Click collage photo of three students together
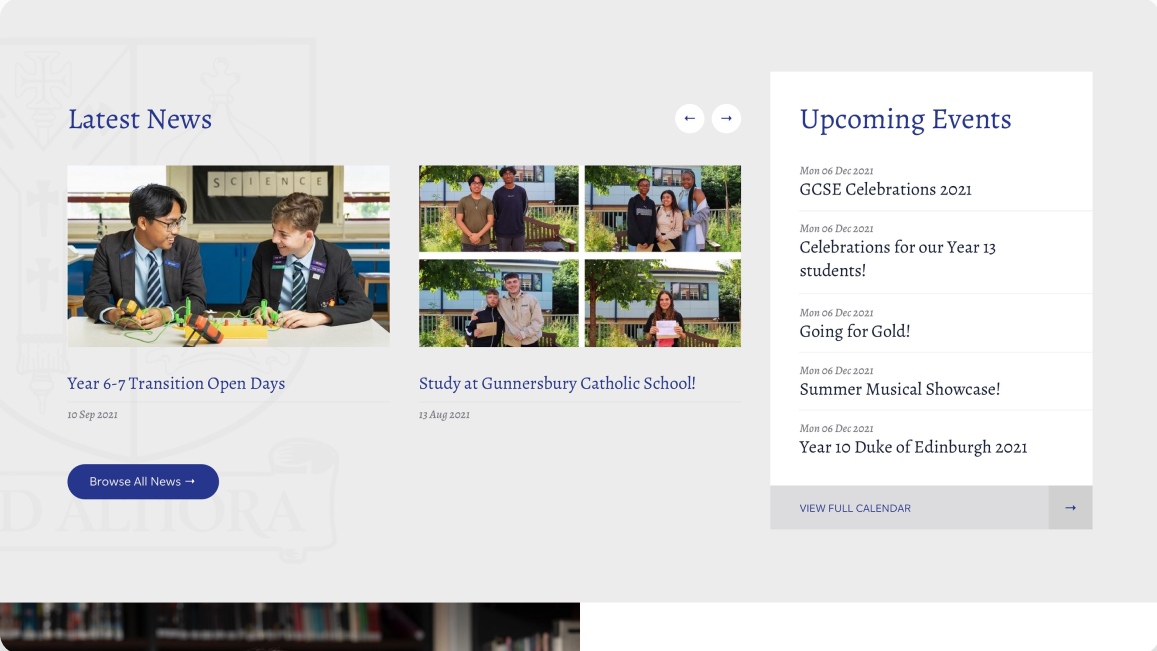Viewport: 1157px width, 651px height. coord(662,208)
